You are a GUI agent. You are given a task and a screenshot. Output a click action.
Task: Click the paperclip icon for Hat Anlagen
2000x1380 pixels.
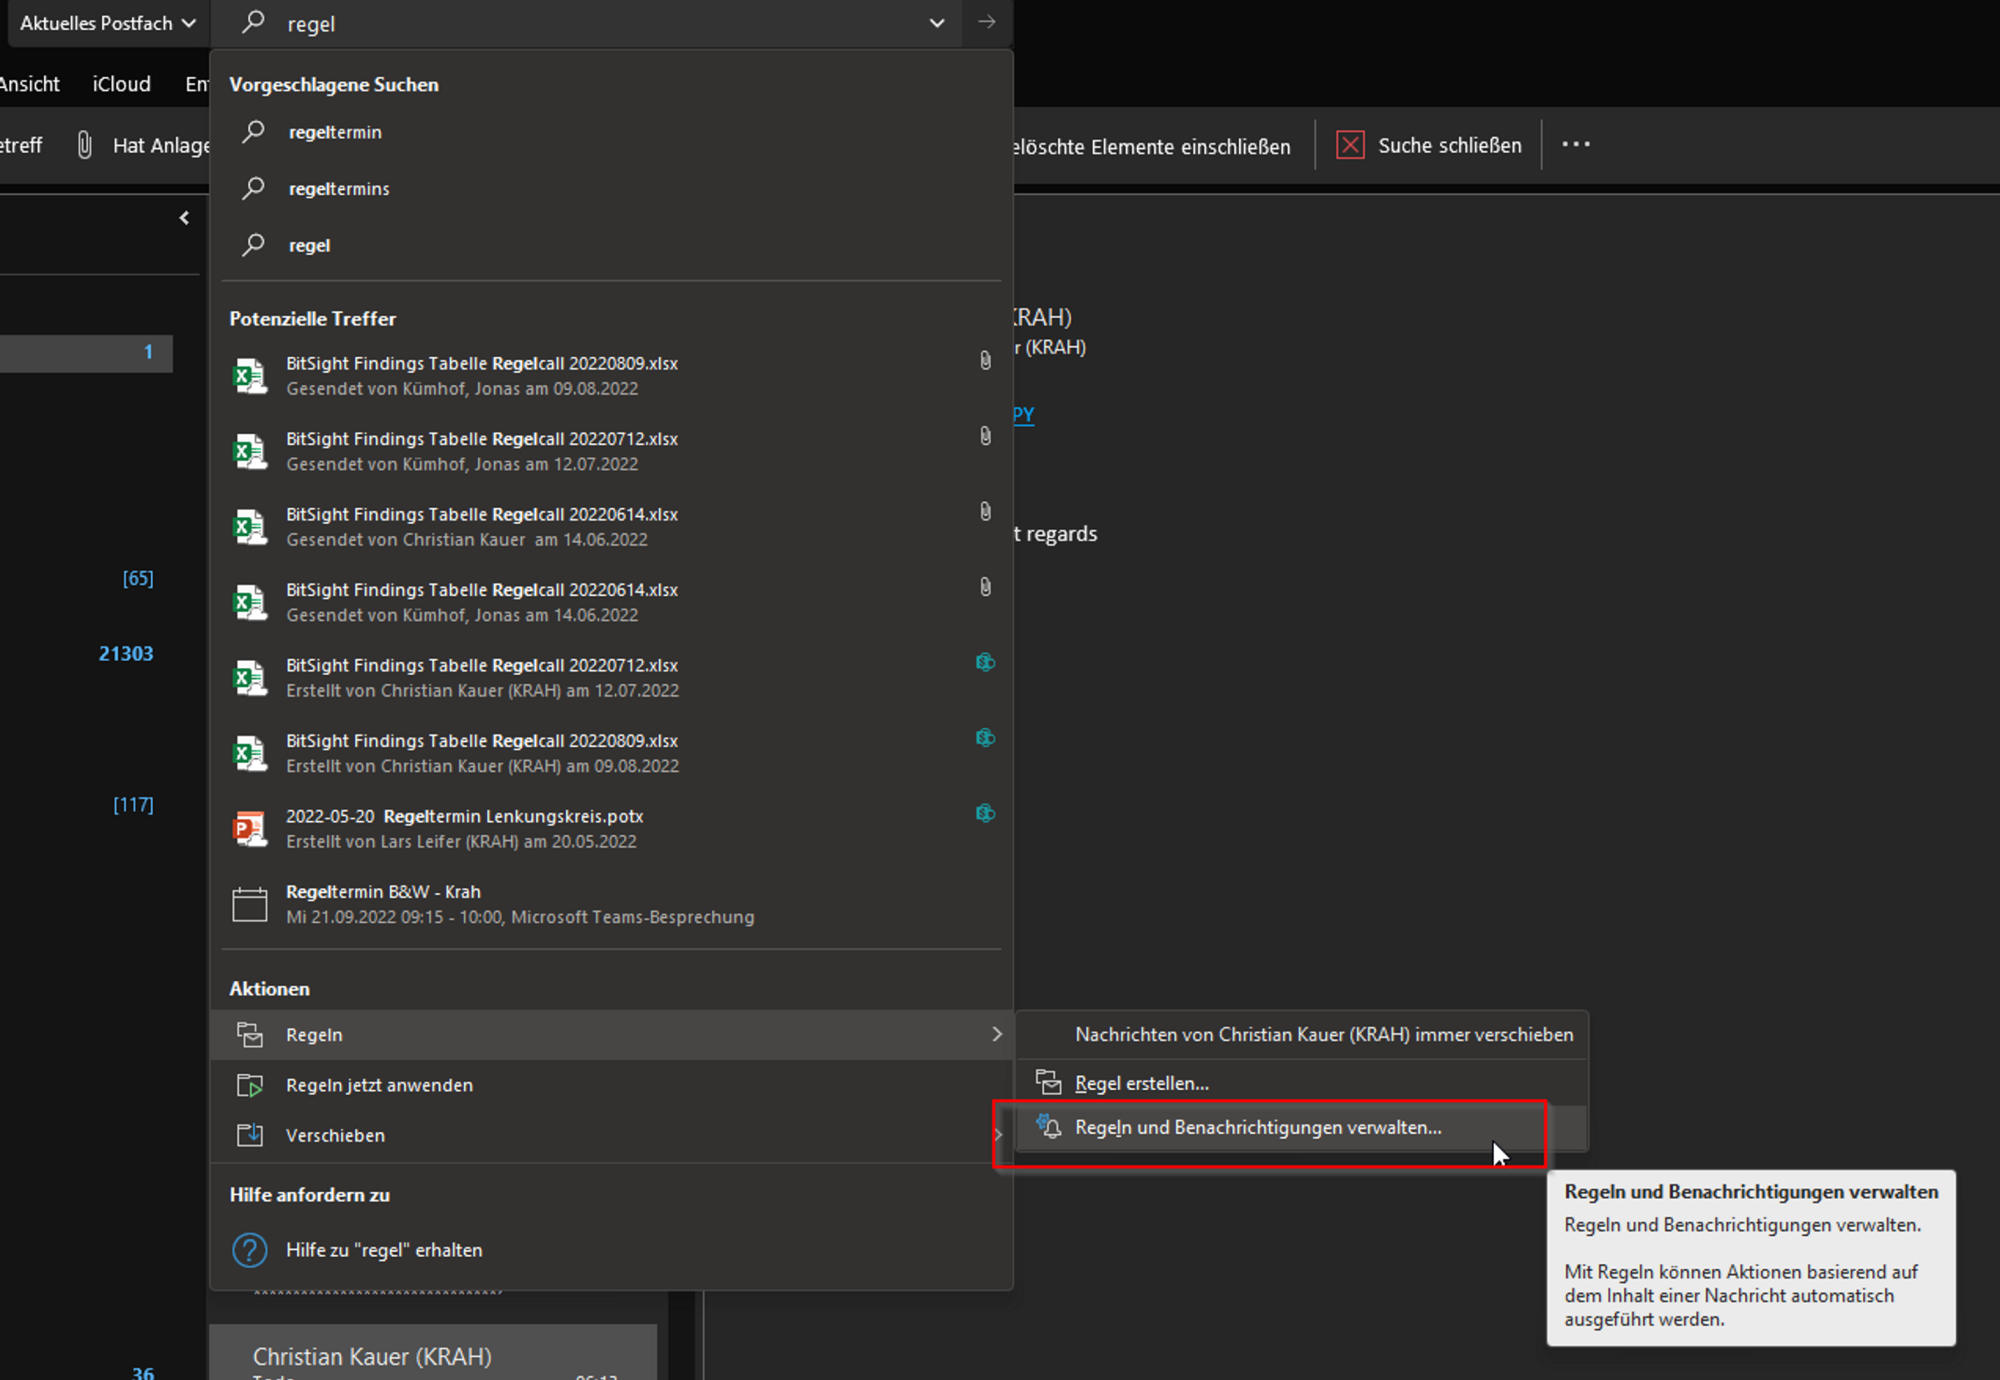point(85,146)
